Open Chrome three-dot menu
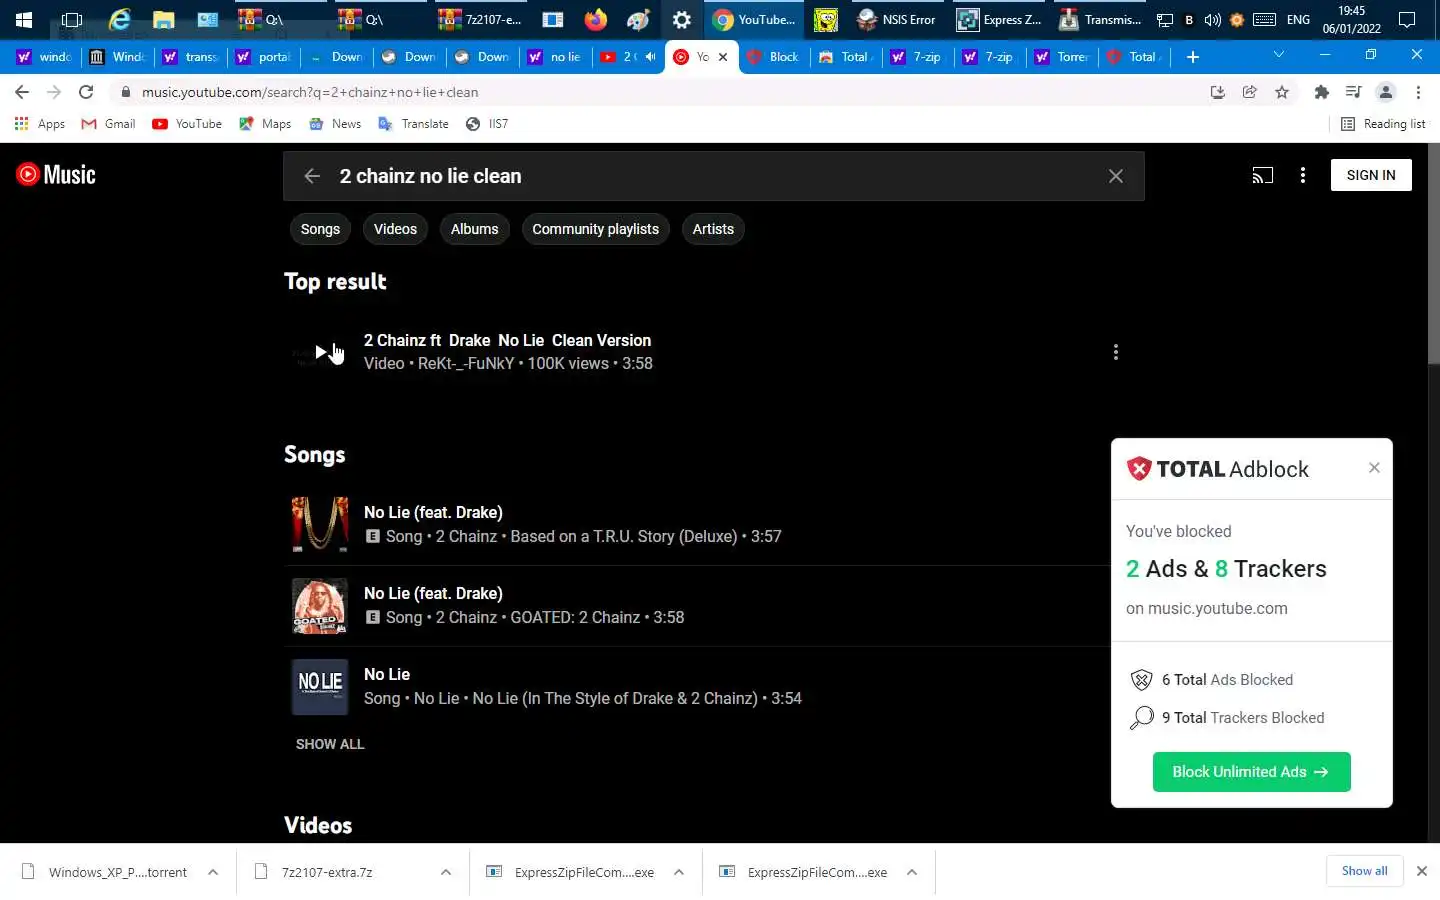Screen dimensions: 1440x900 point(1418,92)
